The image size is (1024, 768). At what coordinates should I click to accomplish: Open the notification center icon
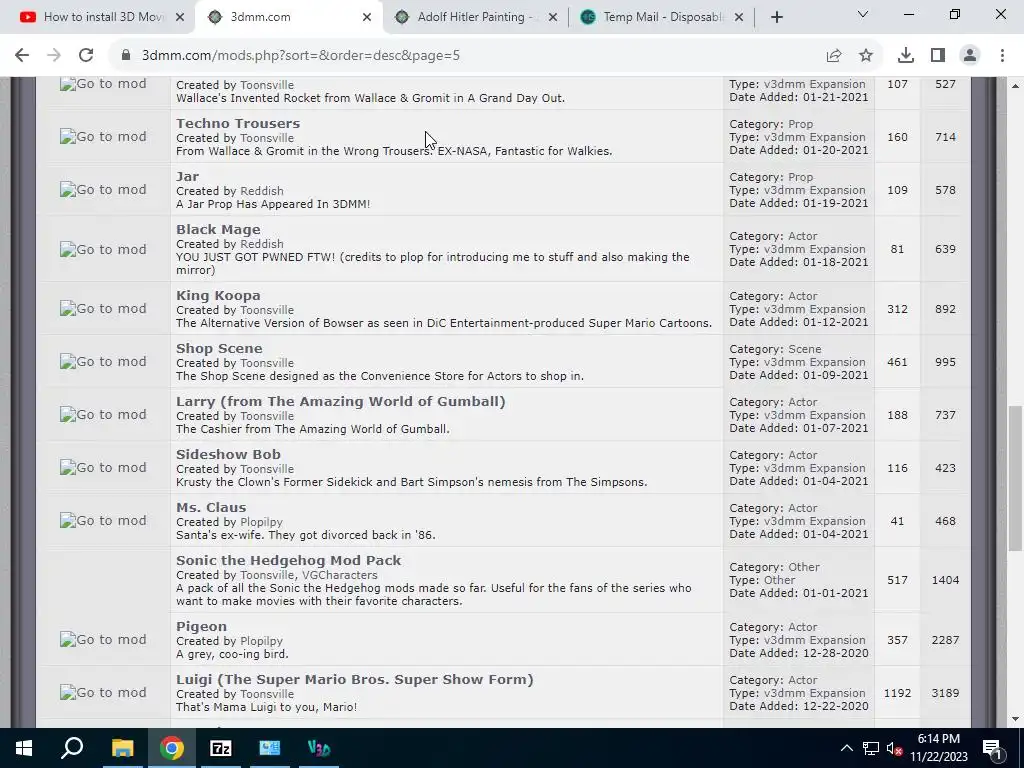[992, 748]
